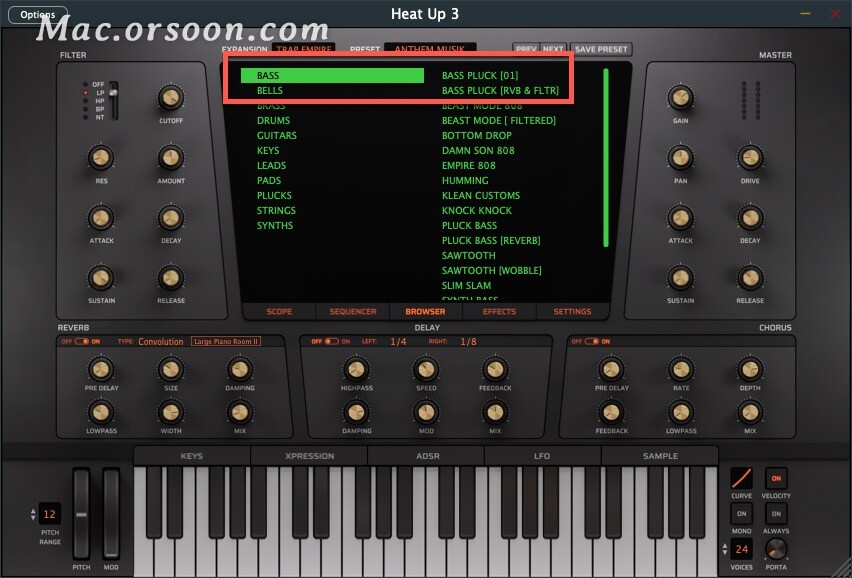852x578 pixels.
Task: Select the DRUMS category
Action: tap(273, 121)
